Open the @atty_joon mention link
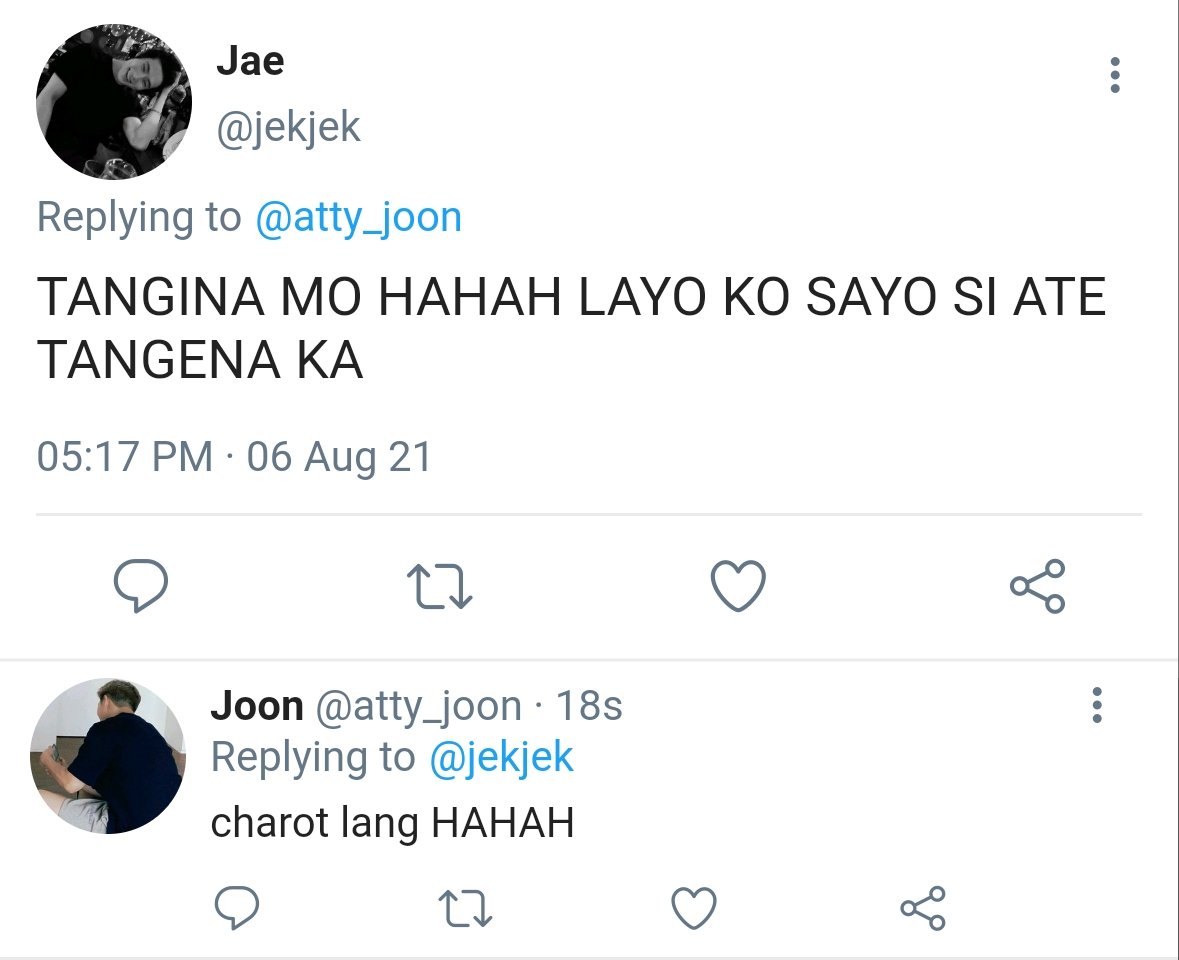Image resolution: width=1179 pixels, height=960 pixels. coord(359,218)
